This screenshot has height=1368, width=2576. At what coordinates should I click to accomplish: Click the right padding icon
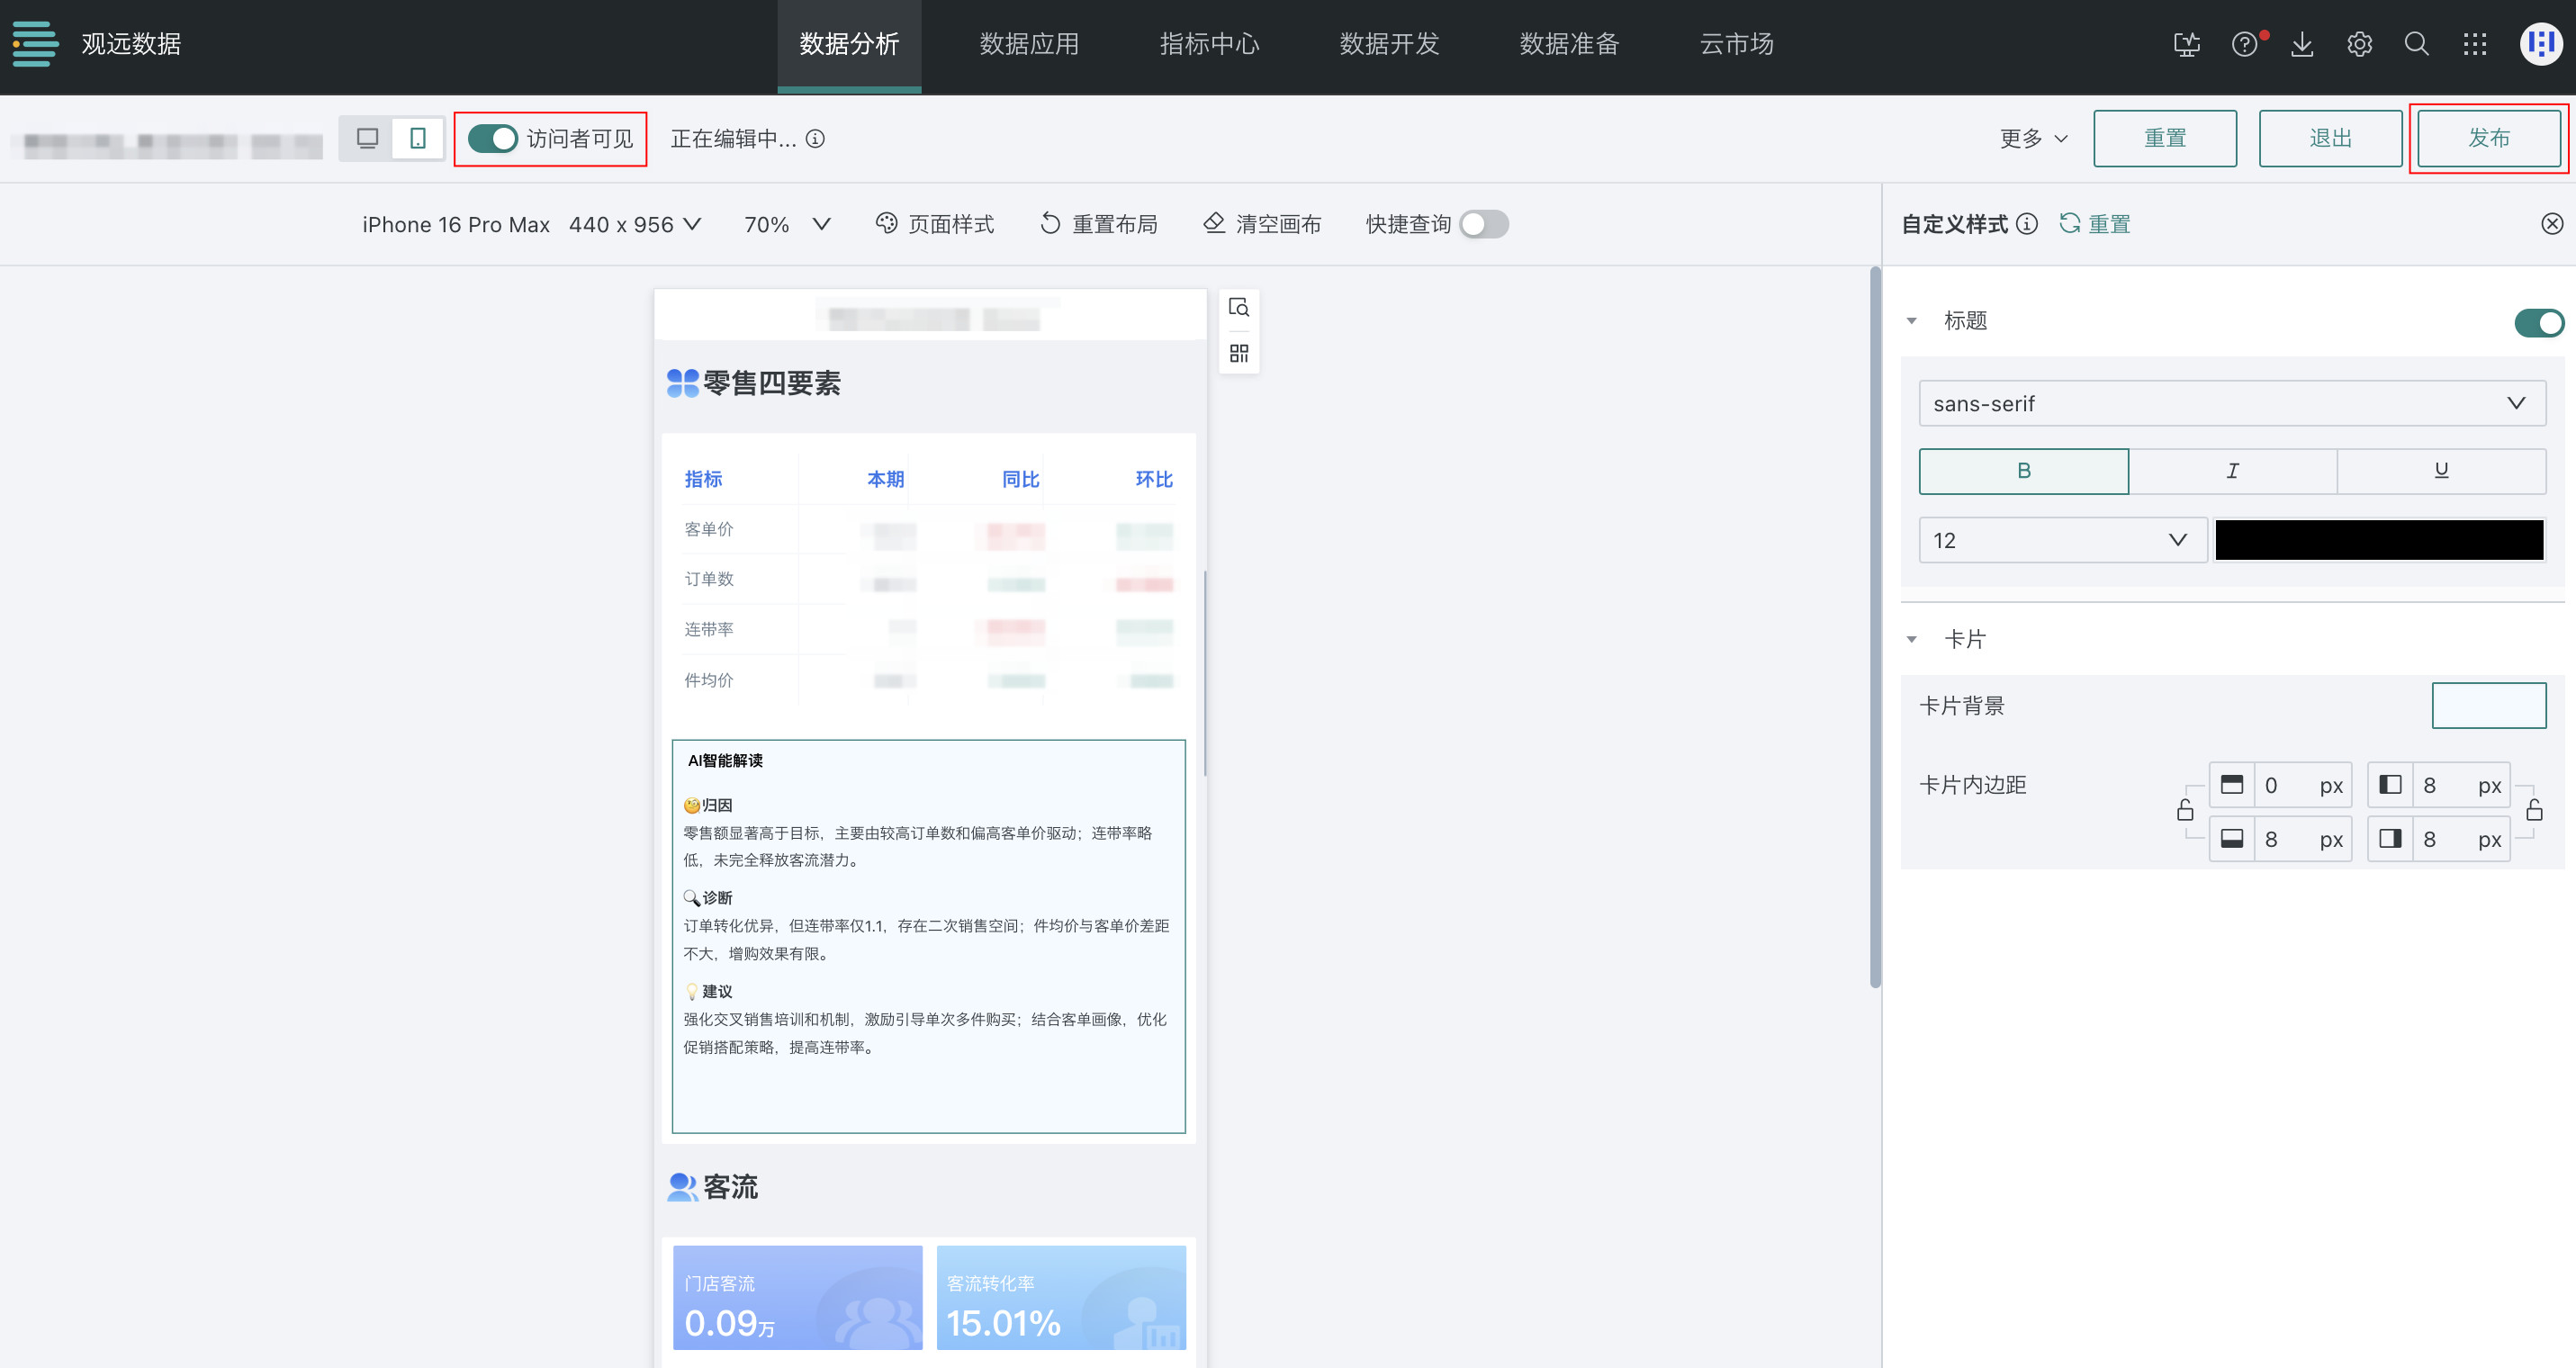point(2390,839)
